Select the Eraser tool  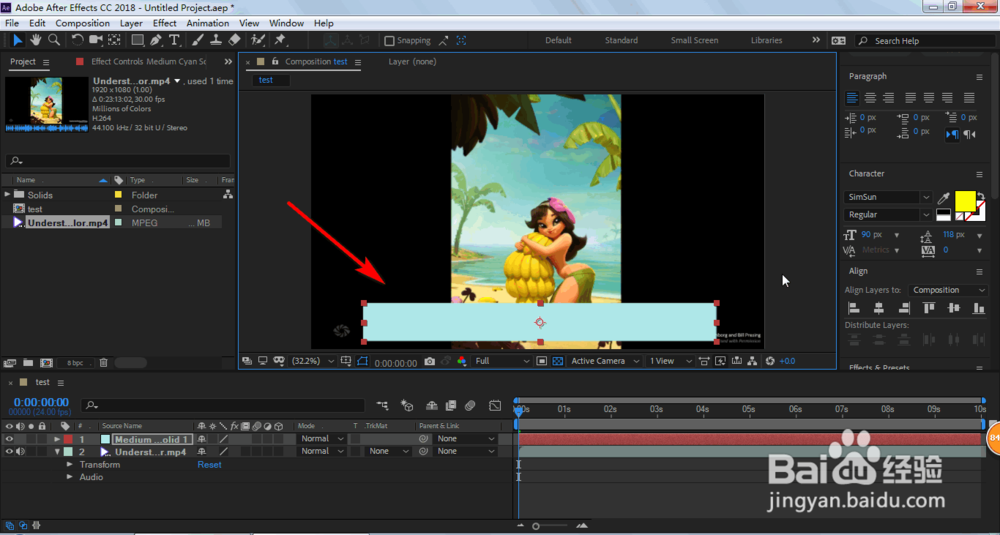click(234, 40)
